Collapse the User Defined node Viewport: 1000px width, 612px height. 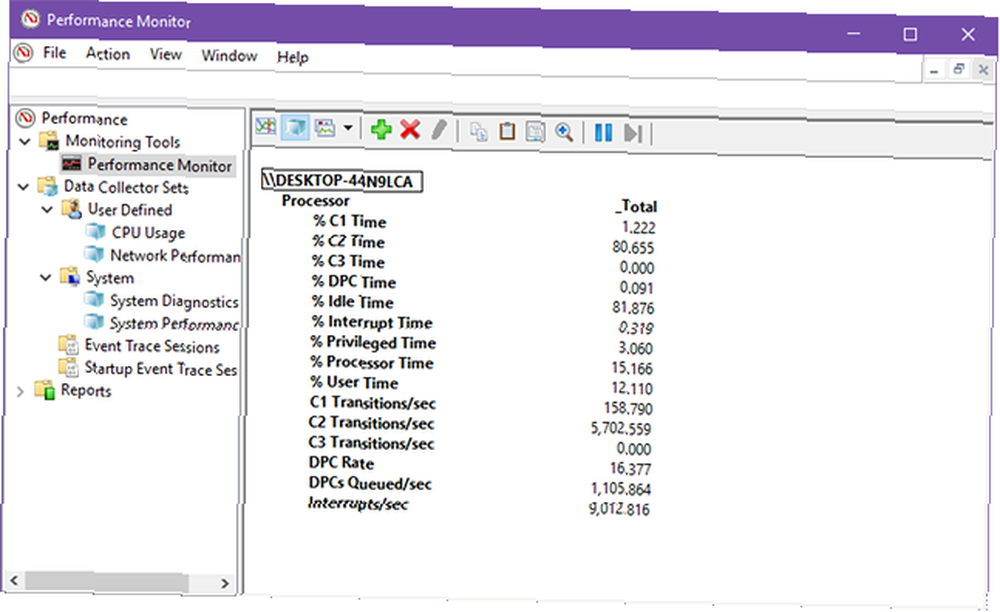tap(47, 209)
